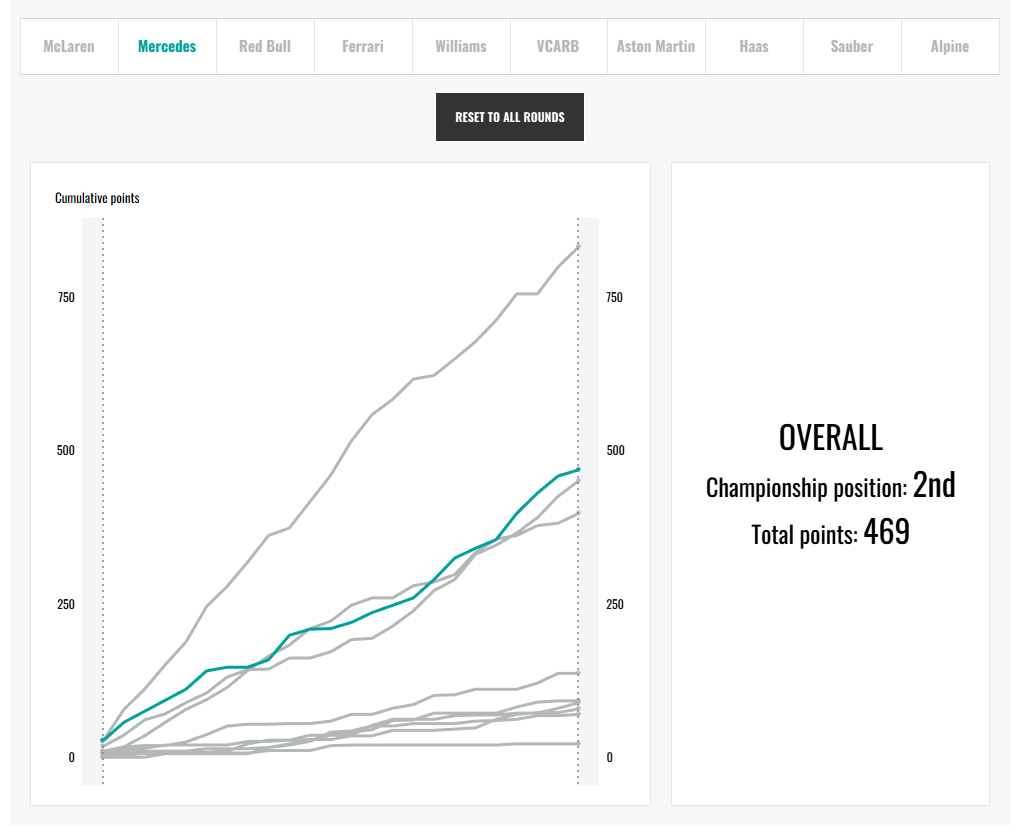Choose the Williams team tab

[x=461, y=47]
